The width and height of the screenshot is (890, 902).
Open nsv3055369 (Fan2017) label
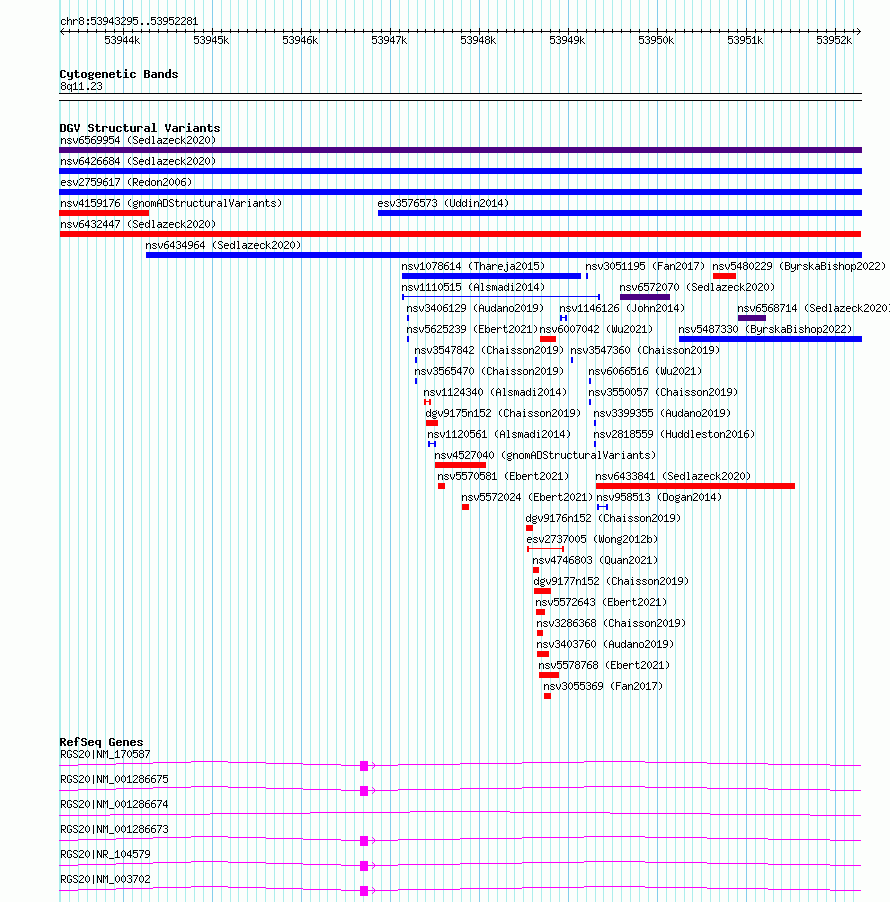pos(603,686)
